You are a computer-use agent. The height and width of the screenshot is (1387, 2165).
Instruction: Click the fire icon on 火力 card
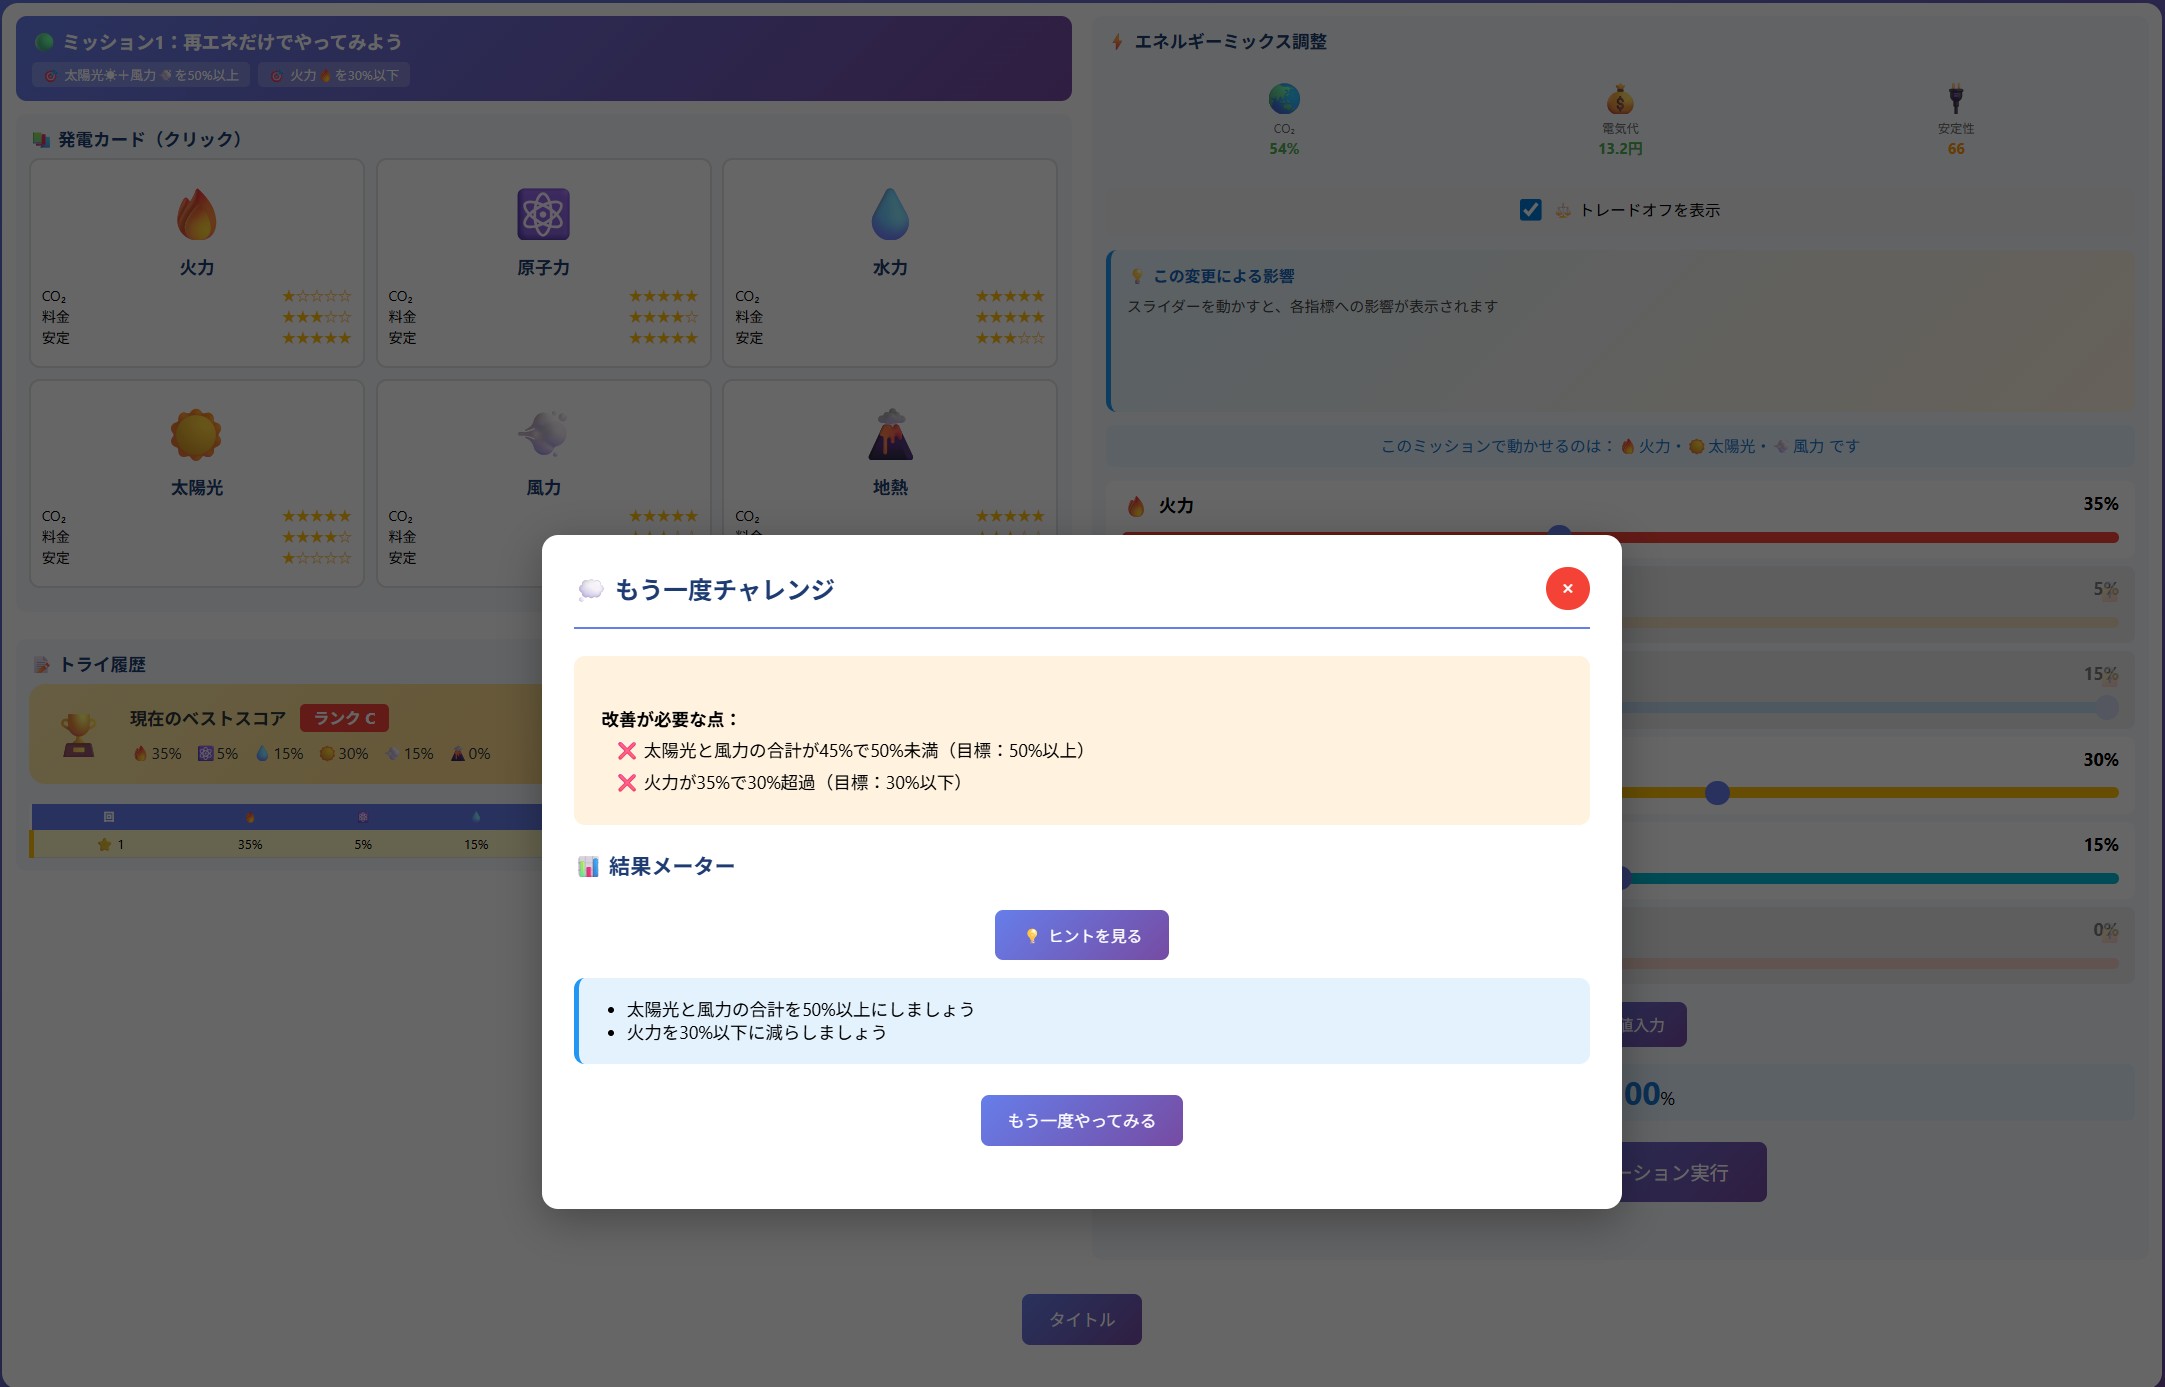[x=197, y=214]
